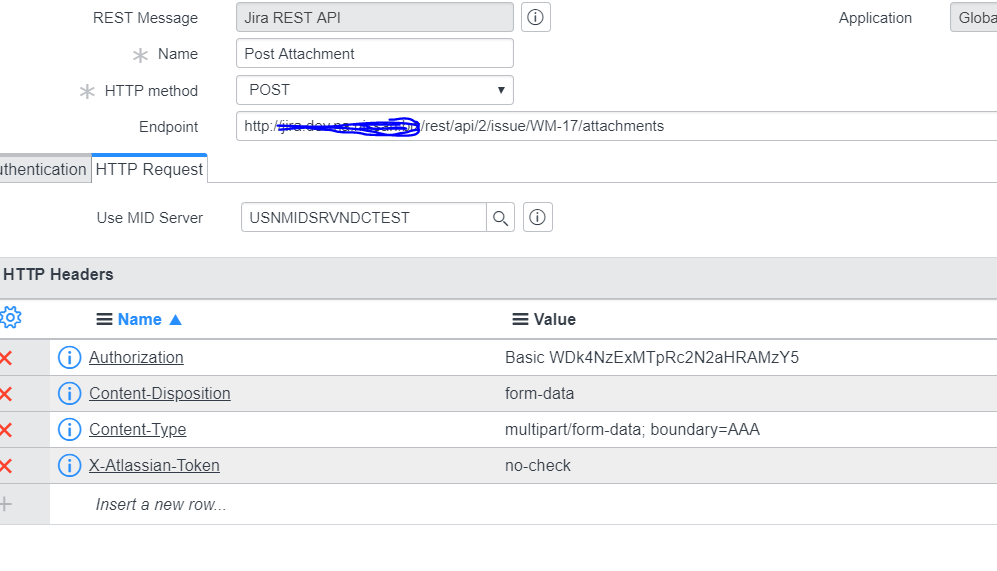
Task: Click info icon next to REST Message field
Action: [536, 17]
